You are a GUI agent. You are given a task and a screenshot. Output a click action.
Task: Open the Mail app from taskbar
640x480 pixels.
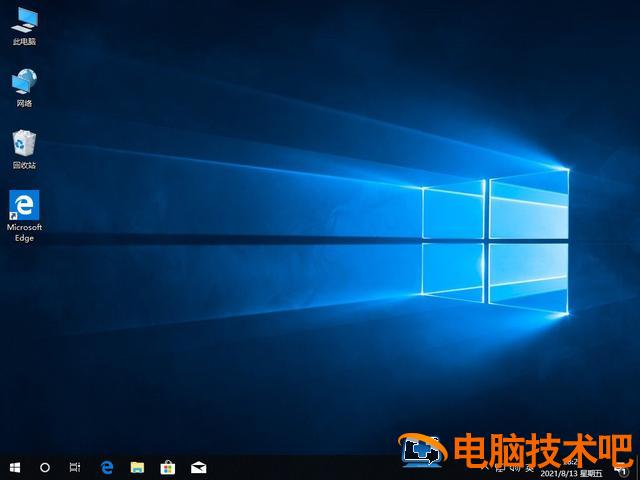(x=198, y=468)
